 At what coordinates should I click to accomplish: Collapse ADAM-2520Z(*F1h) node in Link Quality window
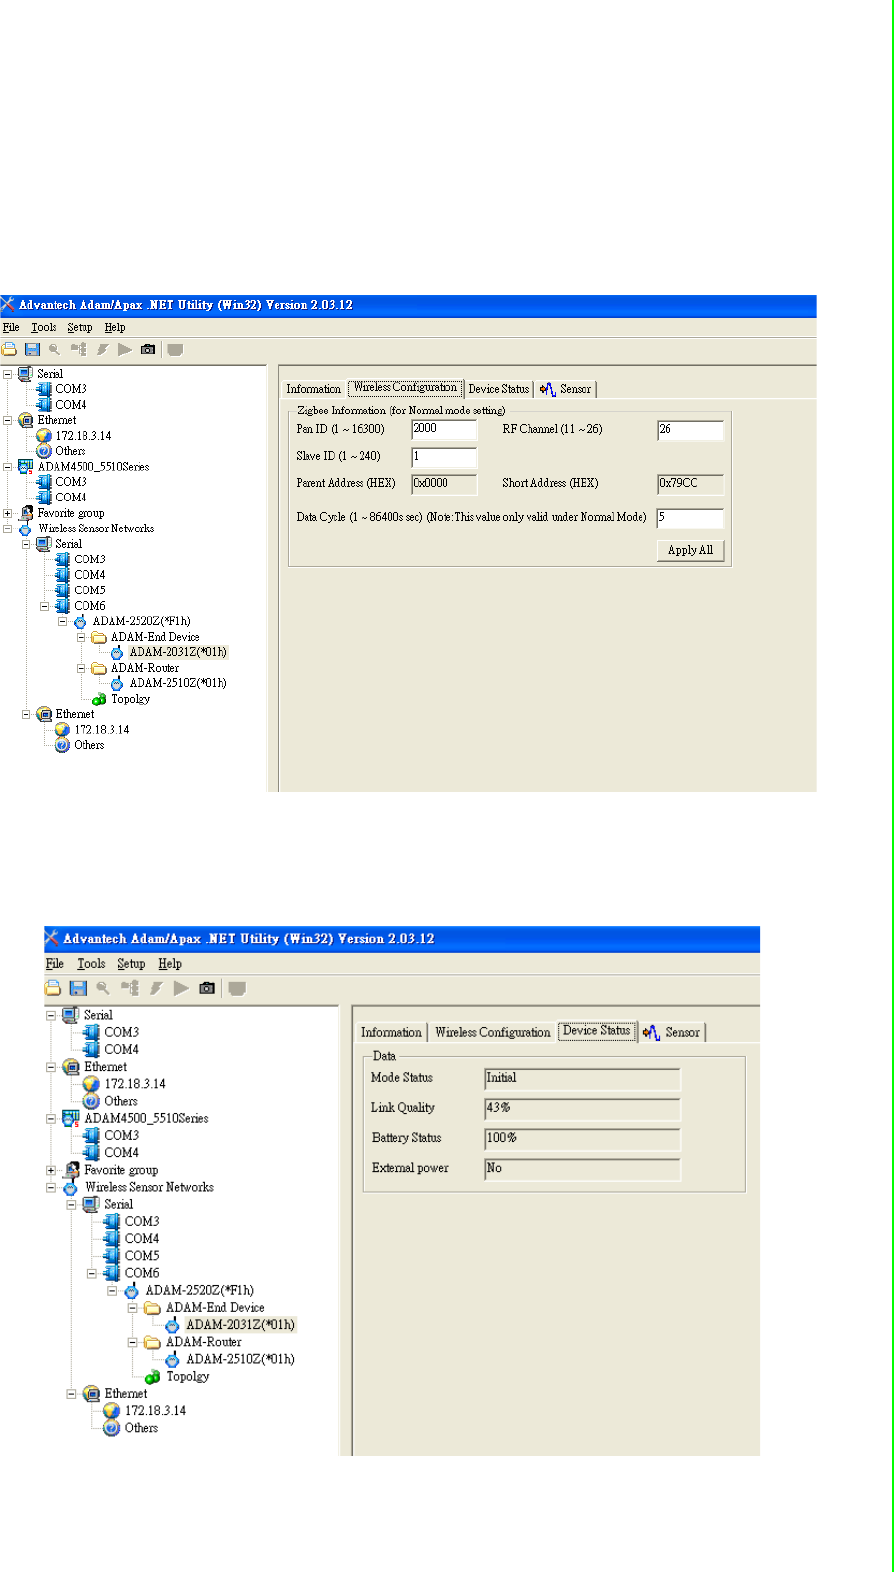pos(112,1290)
